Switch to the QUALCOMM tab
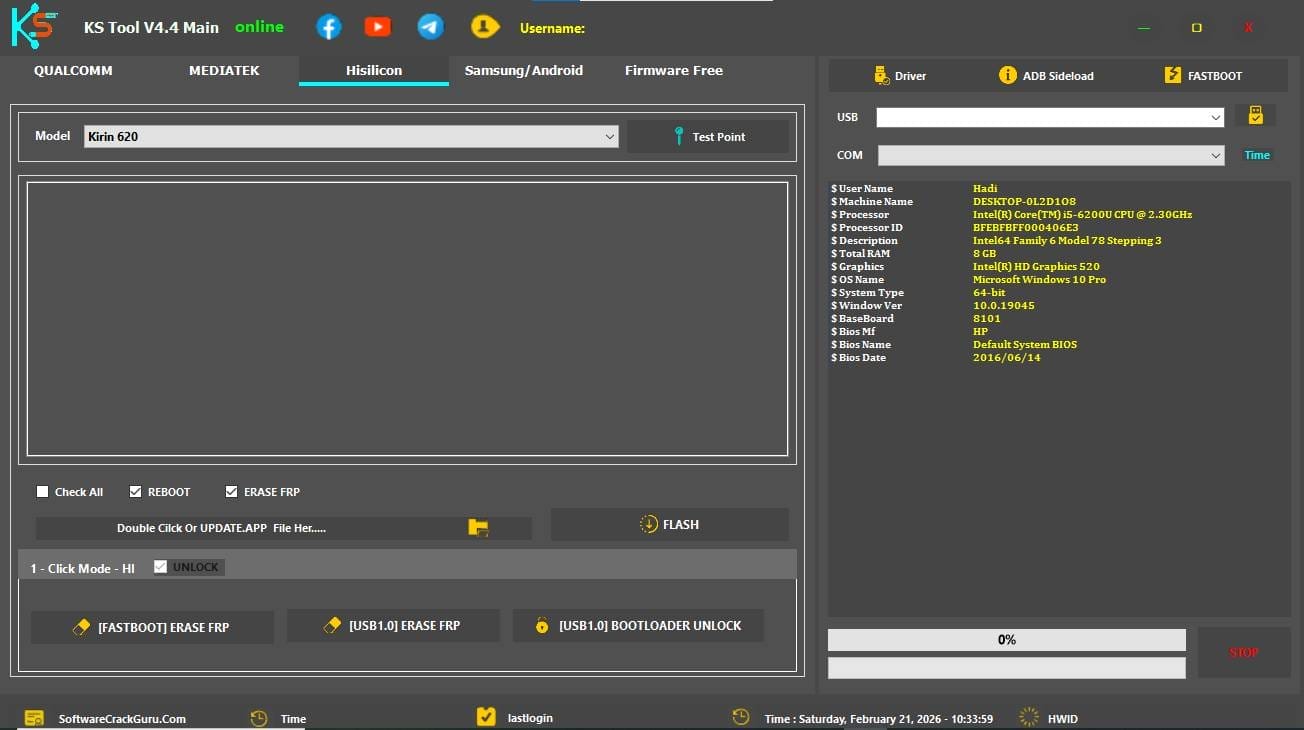1304x730 pixels. tap(72, 70)
